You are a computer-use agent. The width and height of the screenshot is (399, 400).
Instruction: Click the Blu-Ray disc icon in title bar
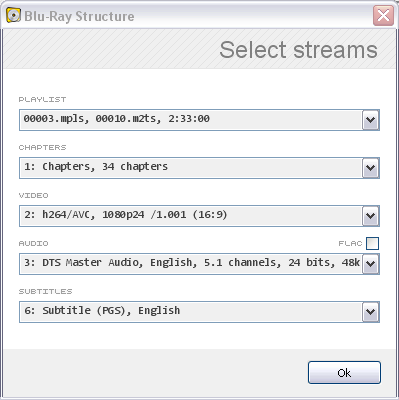click(13, 16)
